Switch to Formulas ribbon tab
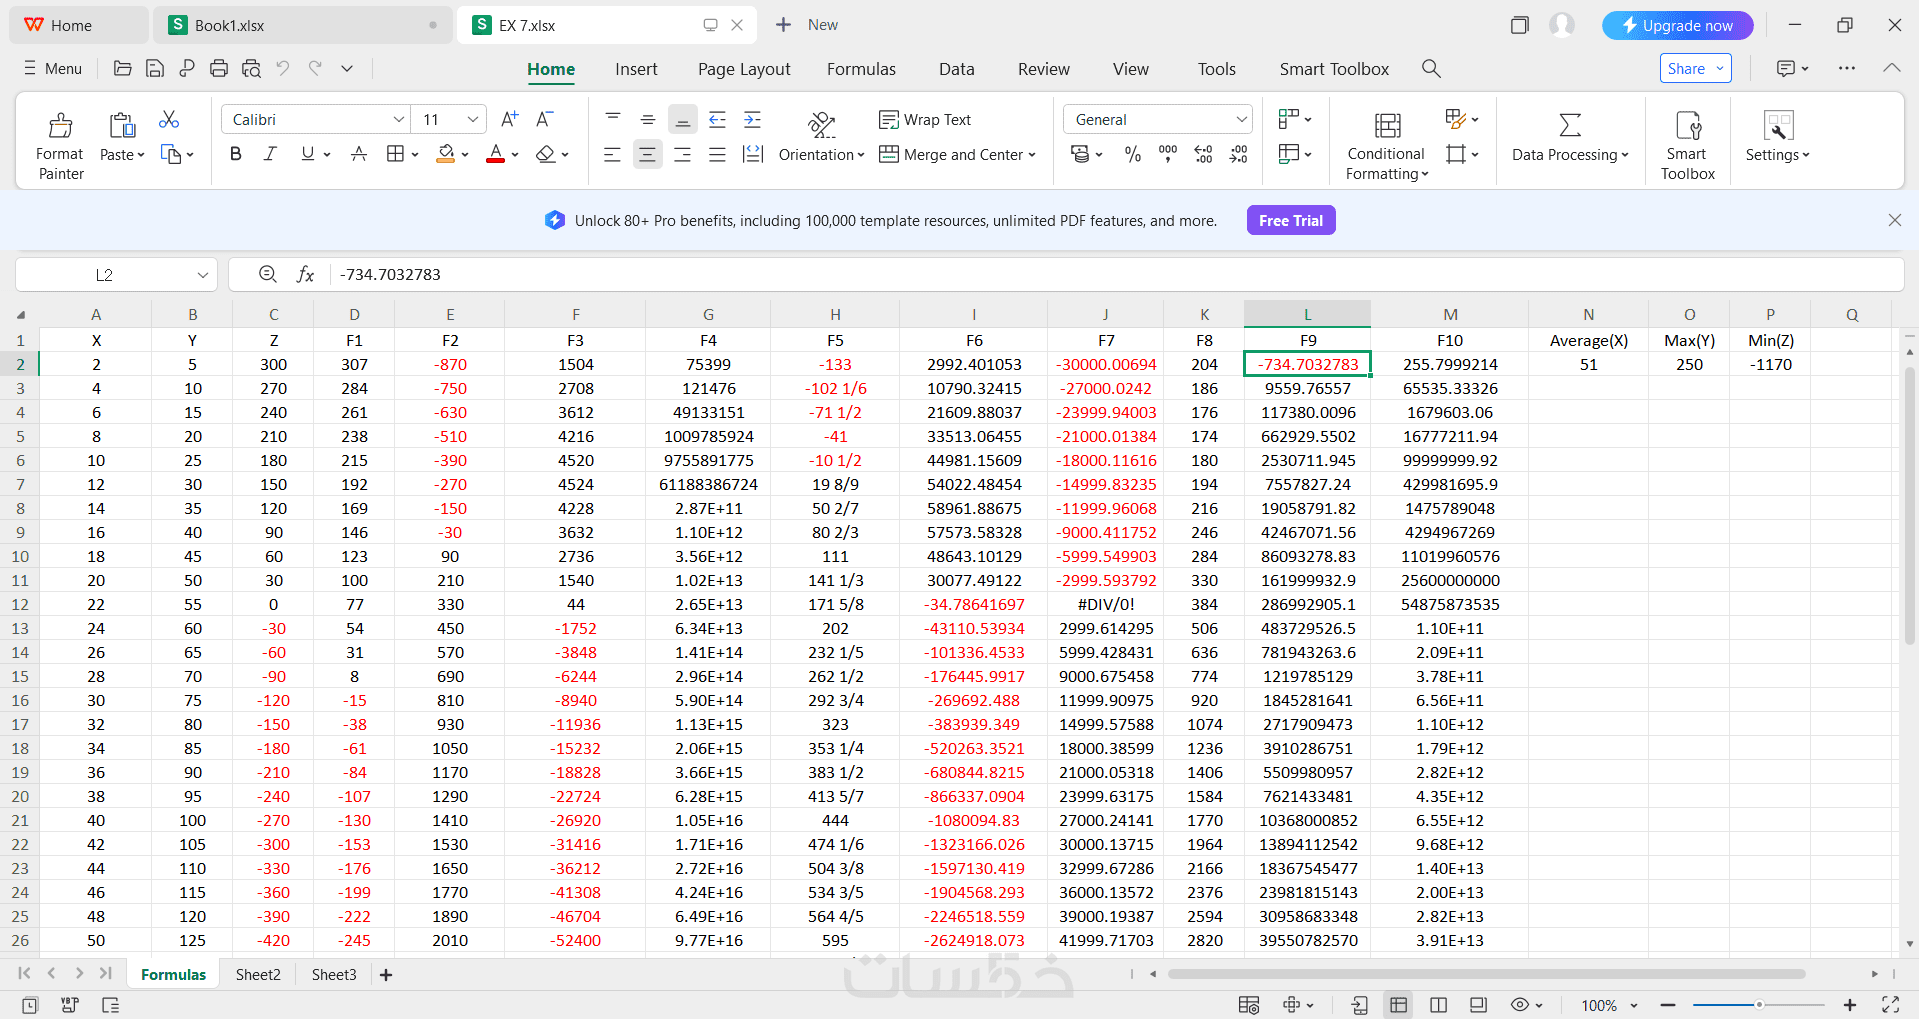This screenshot has width=1919, height=1019. click(x=861, y=69)
